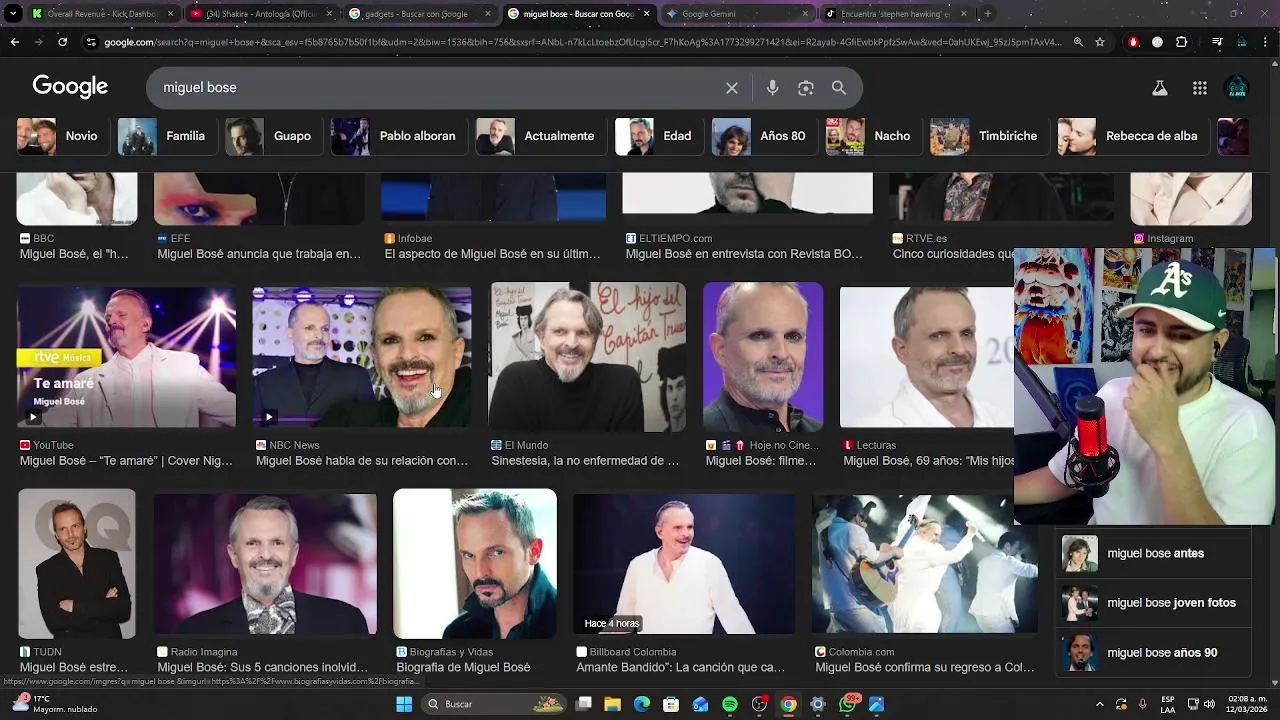Open the Chrome tab search dropdown arrow
The image size is (1280, 720).
click(x=14, y=14)
